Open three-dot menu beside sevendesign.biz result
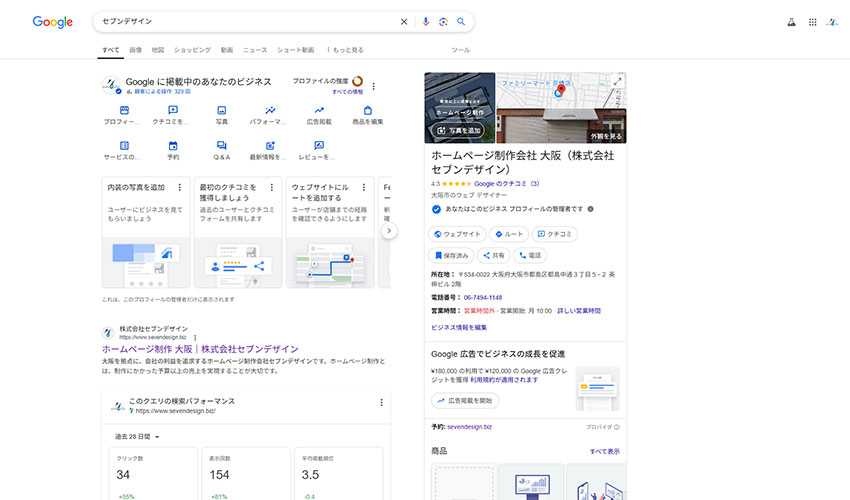The image size is (850, 500). point(195,337)
